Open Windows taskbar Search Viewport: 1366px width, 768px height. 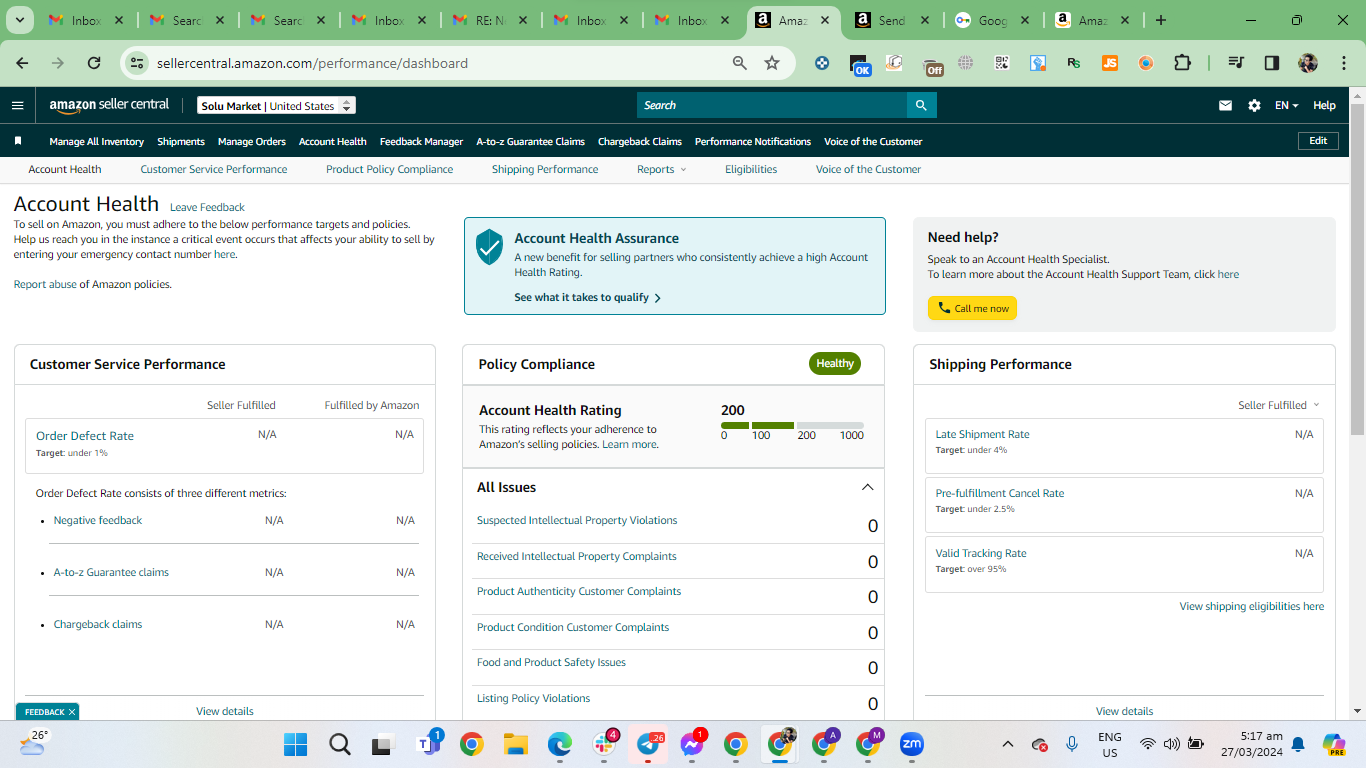340,744
